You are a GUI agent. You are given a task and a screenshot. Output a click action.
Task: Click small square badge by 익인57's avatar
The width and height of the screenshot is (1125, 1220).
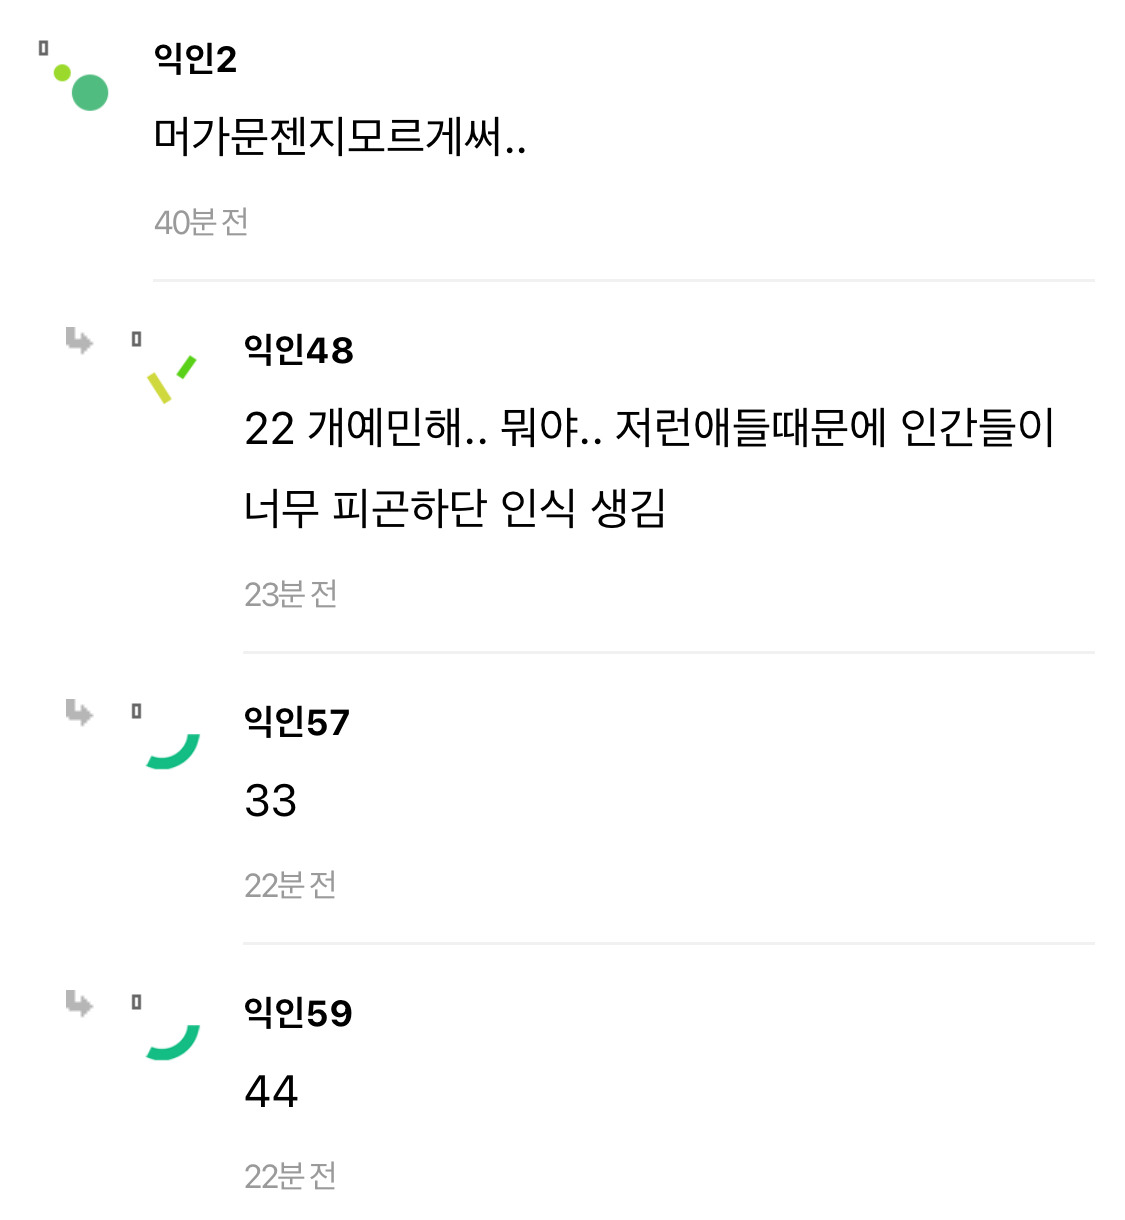pos(136,712)
